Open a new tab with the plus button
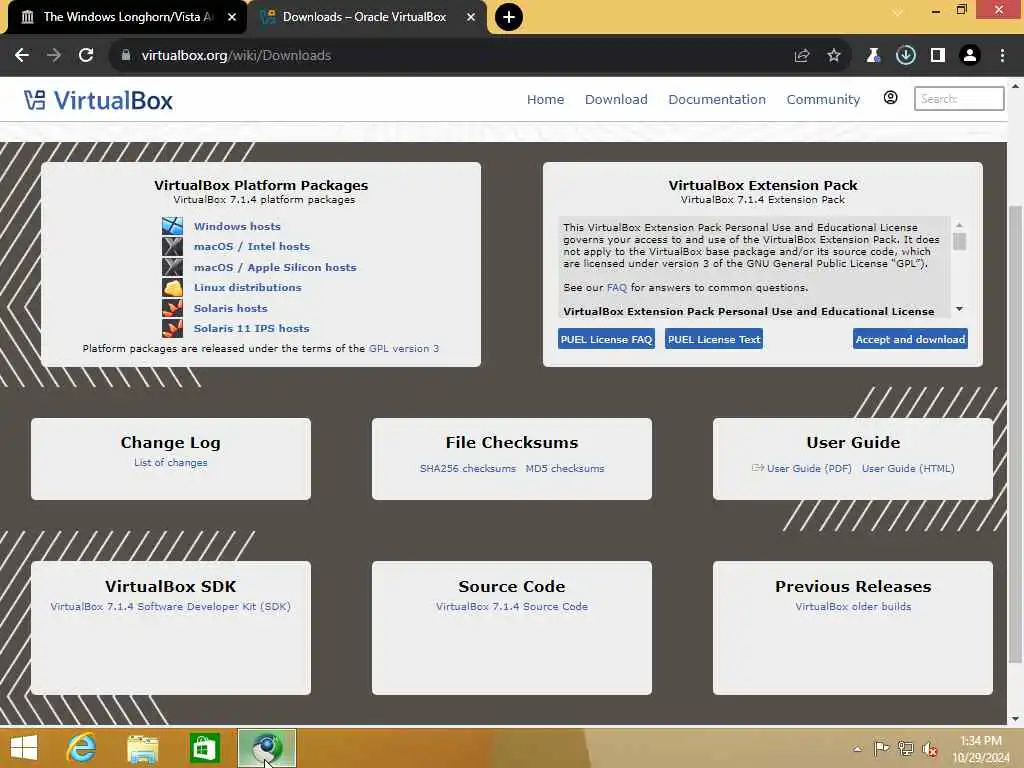This screenshot has height=768, width=1024. tap(509, 17)
